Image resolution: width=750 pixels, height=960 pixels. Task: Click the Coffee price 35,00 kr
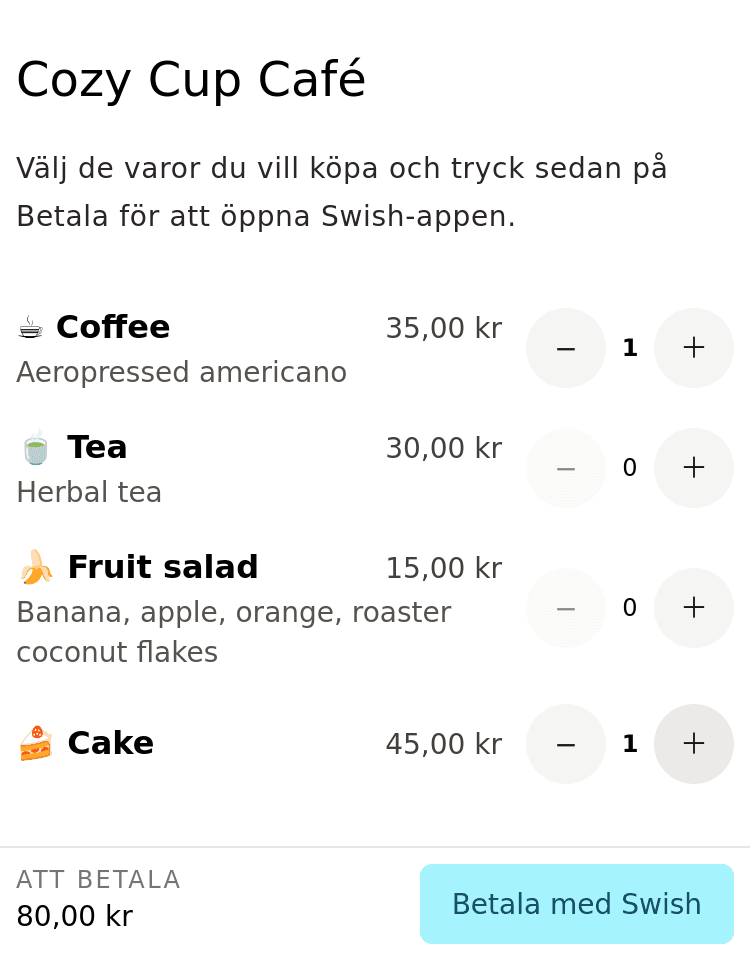[x=443, y=329]
